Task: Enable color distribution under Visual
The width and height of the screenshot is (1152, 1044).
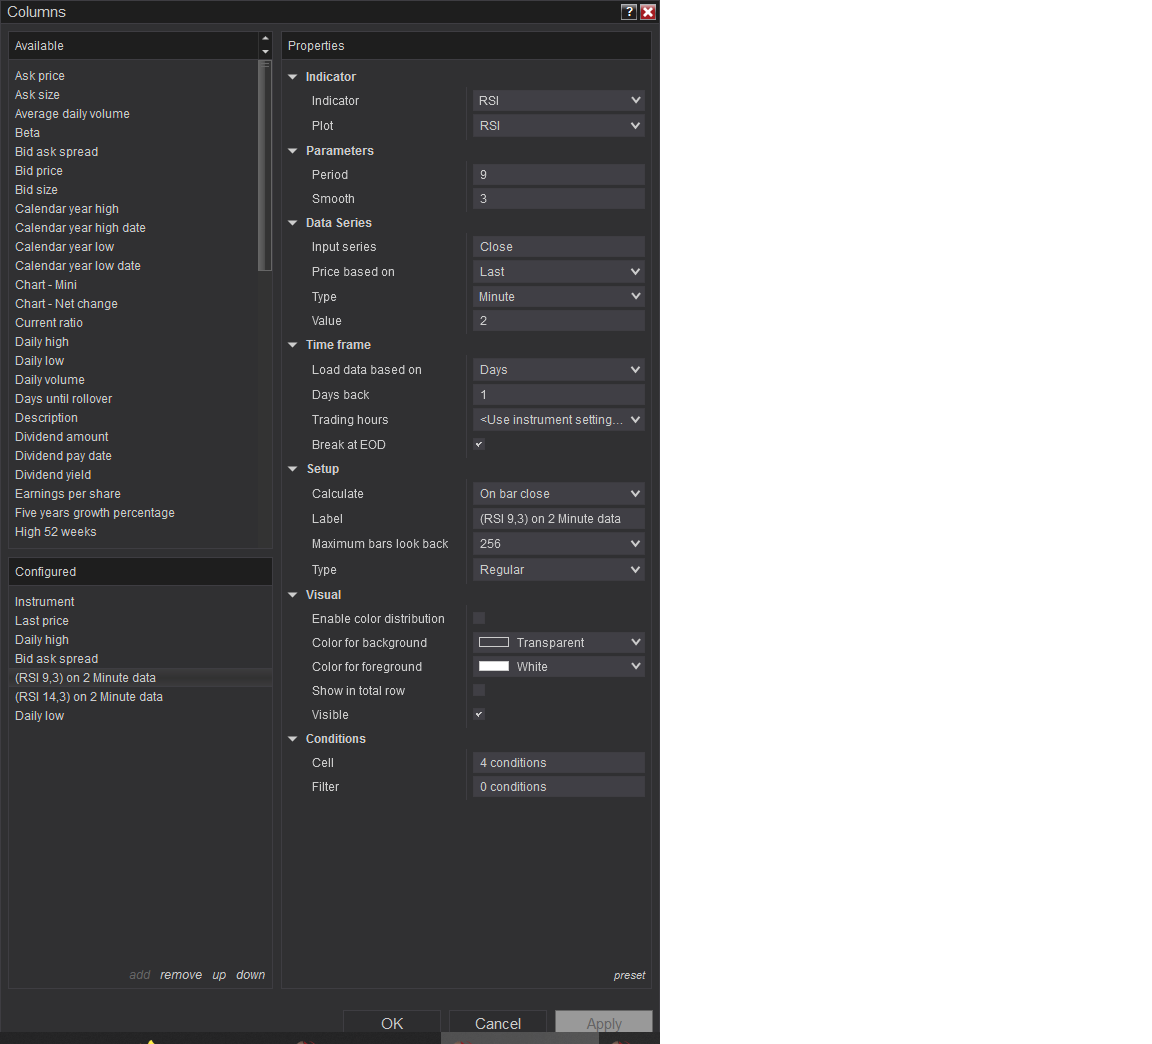Action: [x=478, y=618]
